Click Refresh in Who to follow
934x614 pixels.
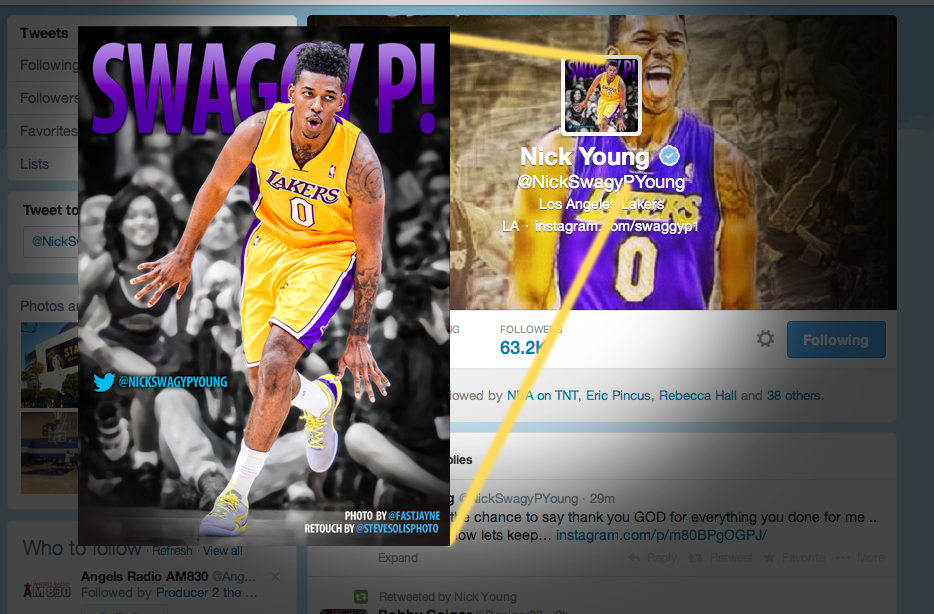(x=172, y=551)
